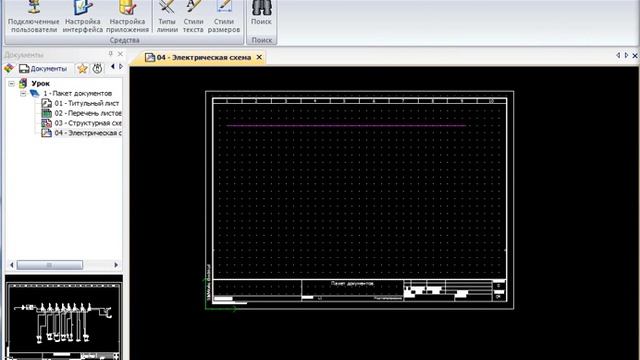Viewport: 640px width, 360px height.
Task: Click the tree horizontal scrollbar right arrow
Action: (x=116, y=265)
